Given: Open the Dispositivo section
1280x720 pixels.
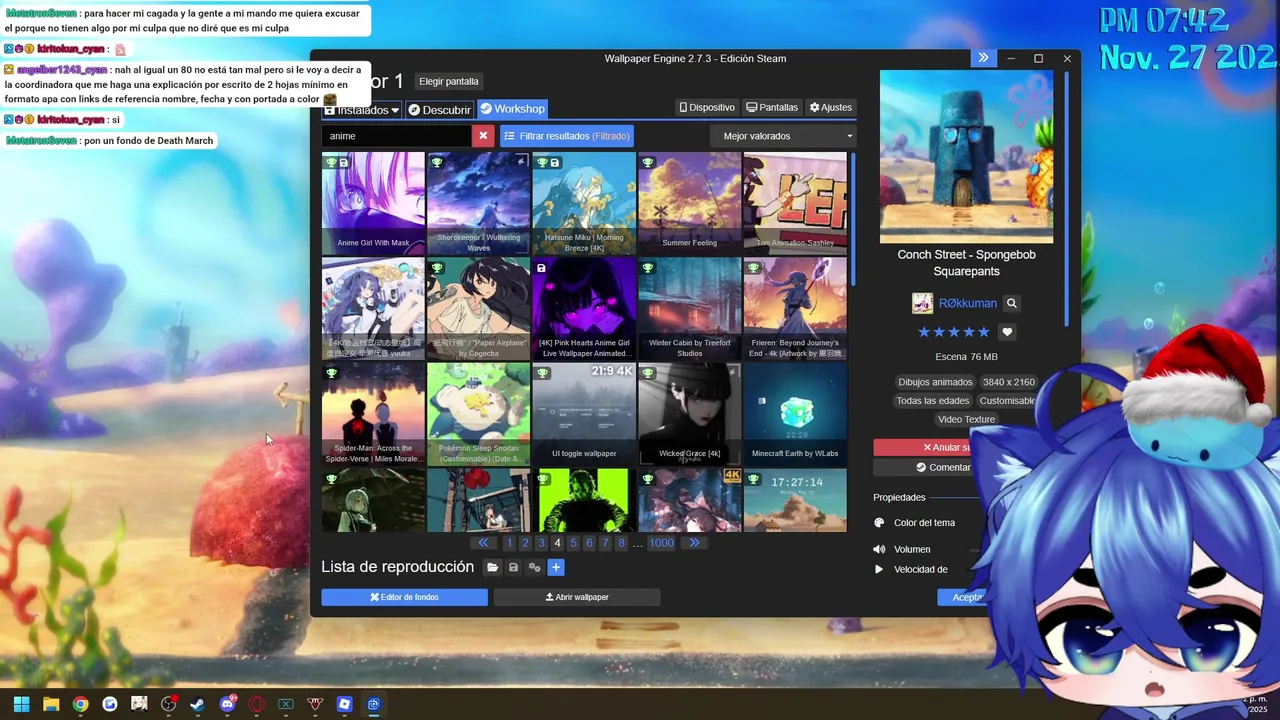Looking at the screenshot, I should click(707, 107).
